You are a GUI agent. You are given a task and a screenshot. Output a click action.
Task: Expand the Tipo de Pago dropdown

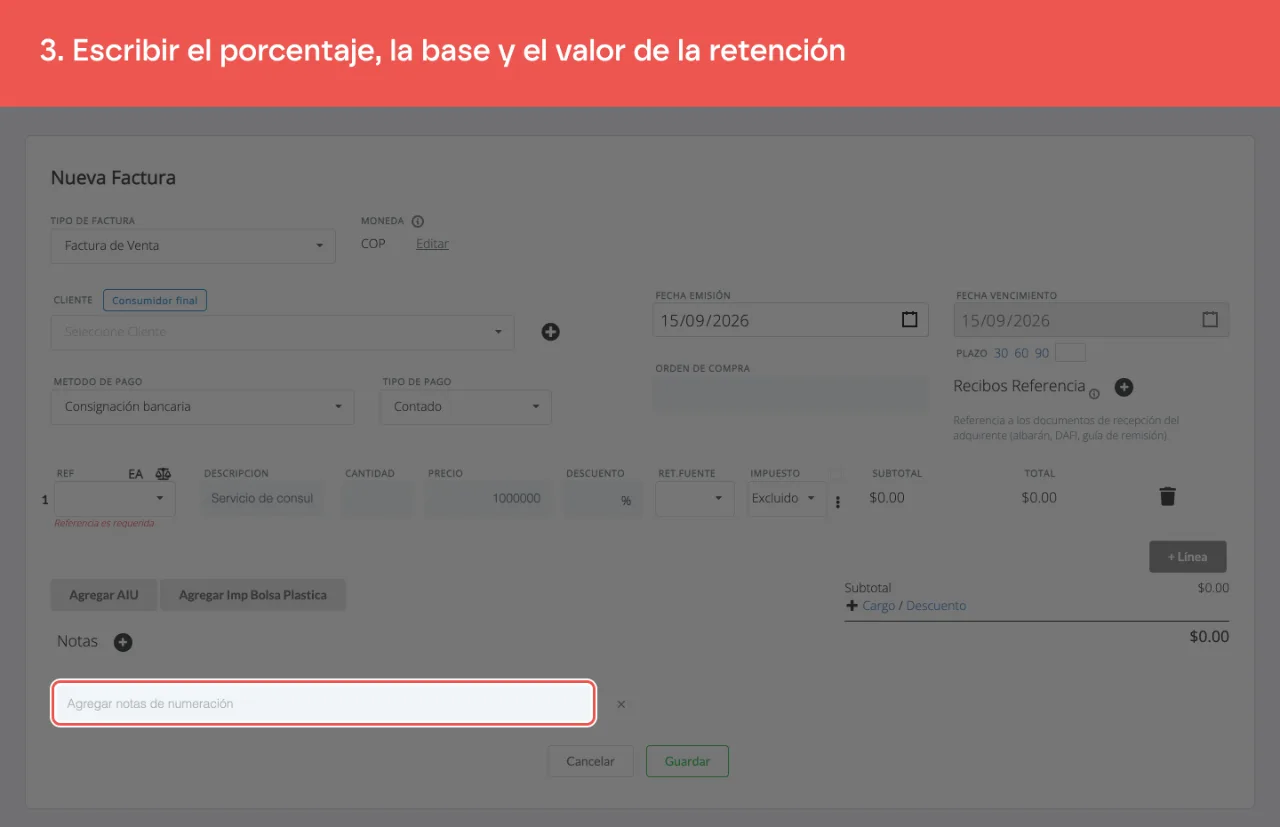pos(466,407)
